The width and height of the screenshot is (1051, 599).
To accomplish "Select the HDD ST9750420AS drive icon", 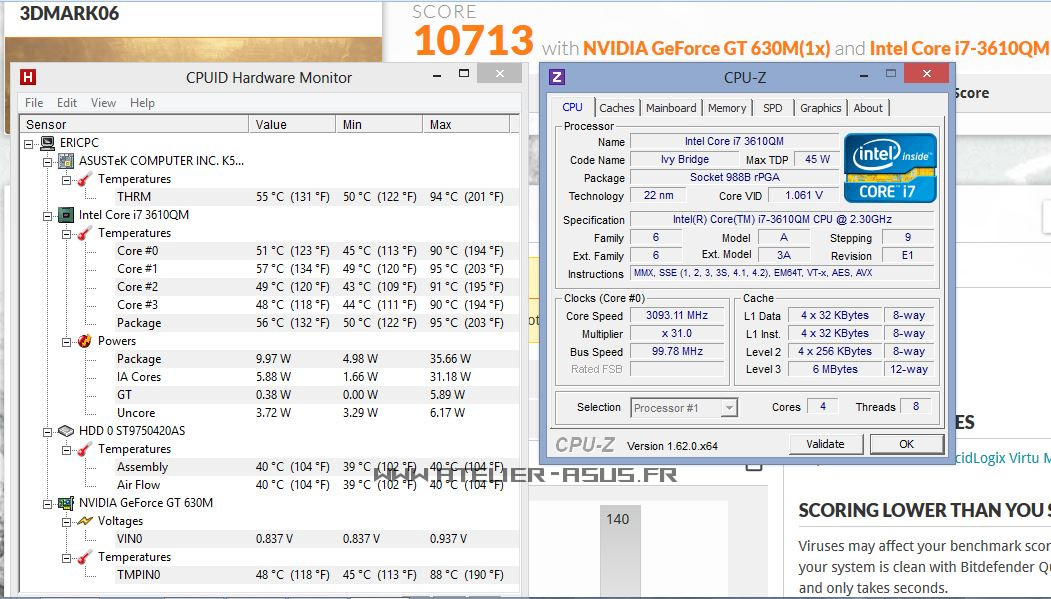I will pos(66,431).
